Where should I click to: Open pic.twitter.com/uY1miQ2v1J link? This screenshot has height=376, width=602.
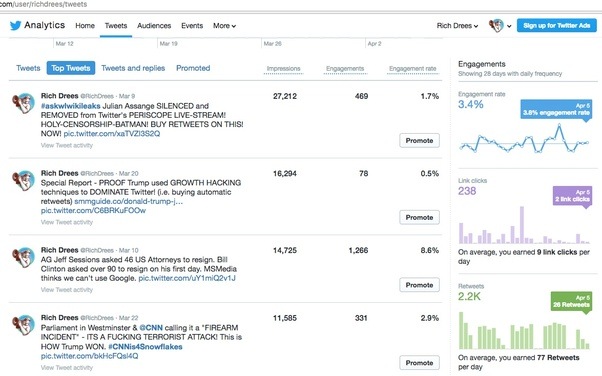click(x=187, y=278)
